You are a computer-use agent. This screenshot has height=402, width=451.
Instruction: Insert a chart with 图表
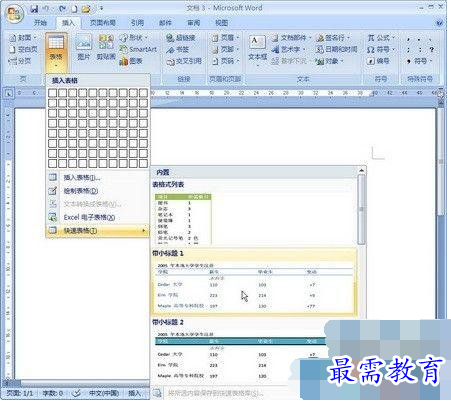click(x=131, y=61)
